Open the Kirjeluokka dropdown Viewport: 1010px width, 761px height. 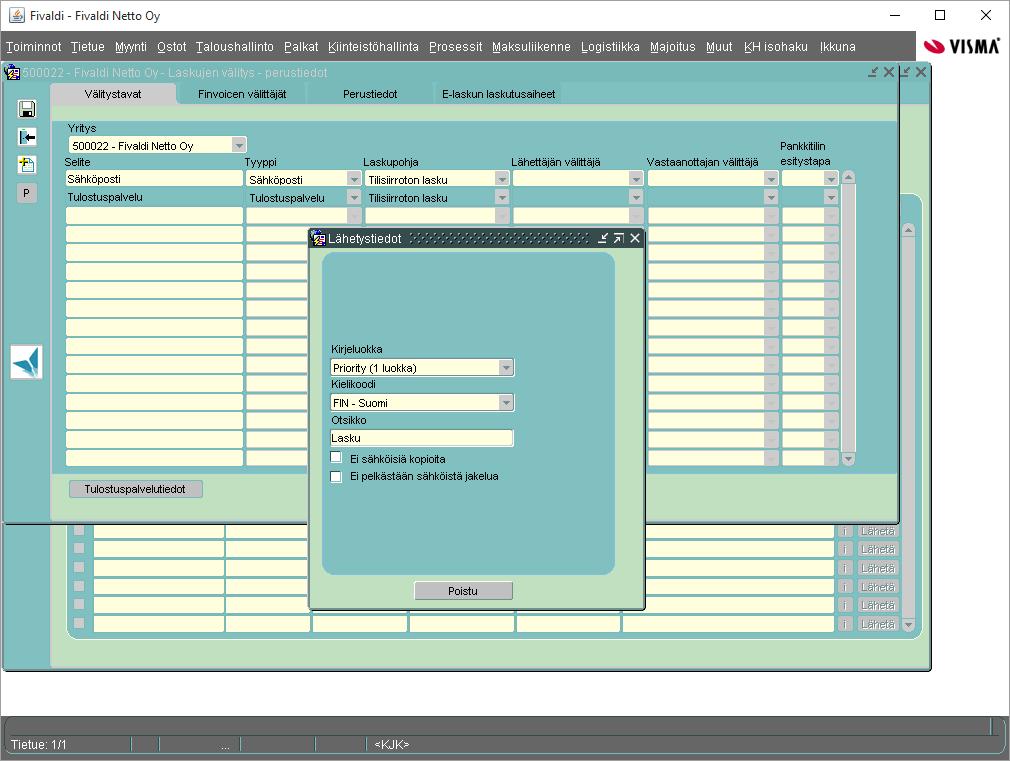(506, 367)
